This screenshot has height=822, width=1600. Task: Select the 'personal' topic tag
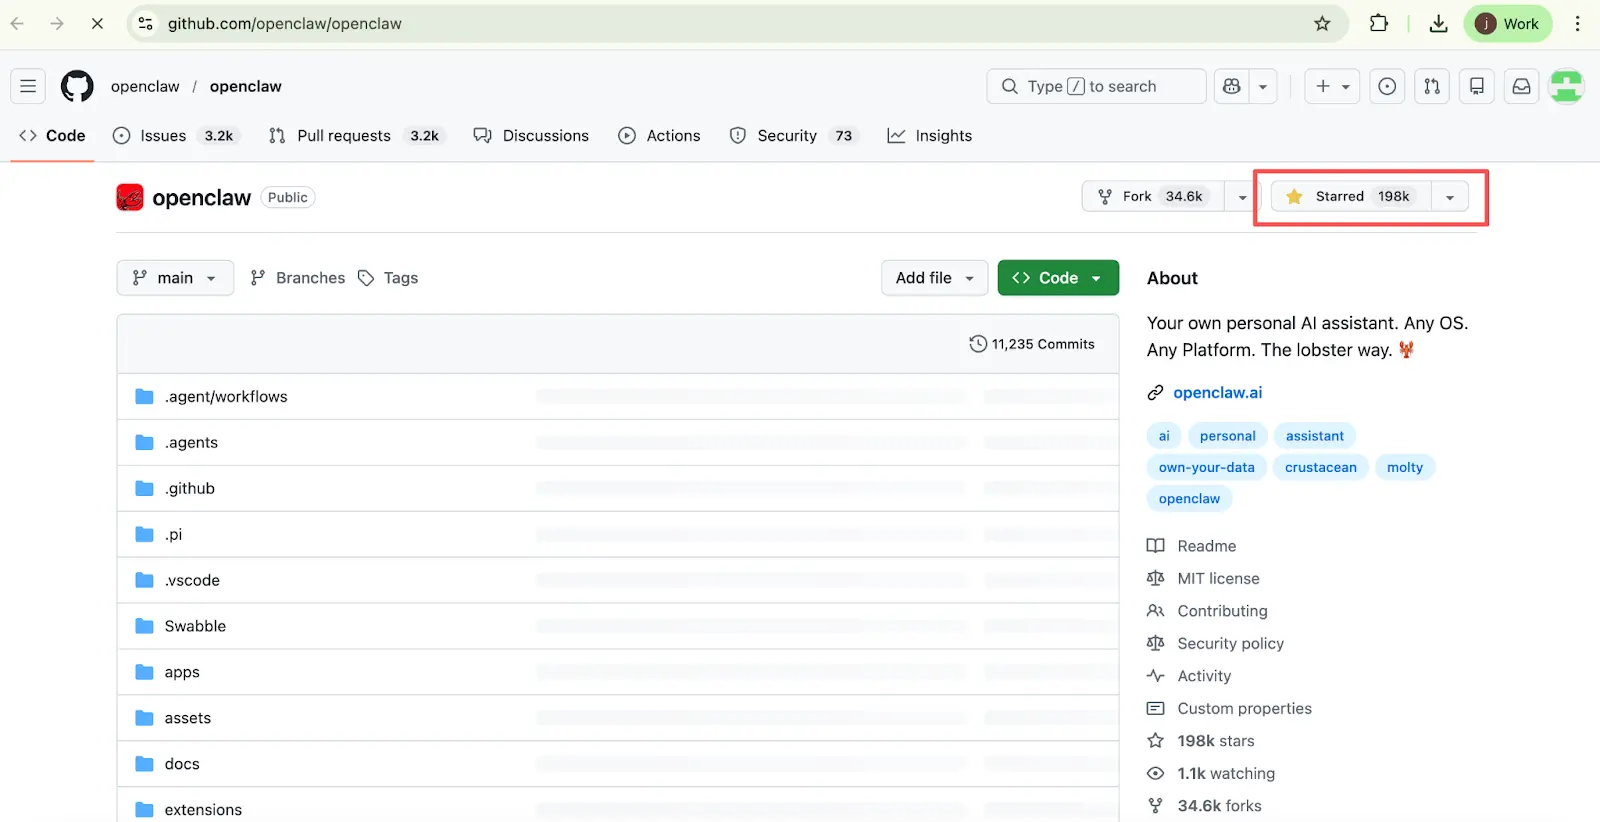coord(1228,436)
